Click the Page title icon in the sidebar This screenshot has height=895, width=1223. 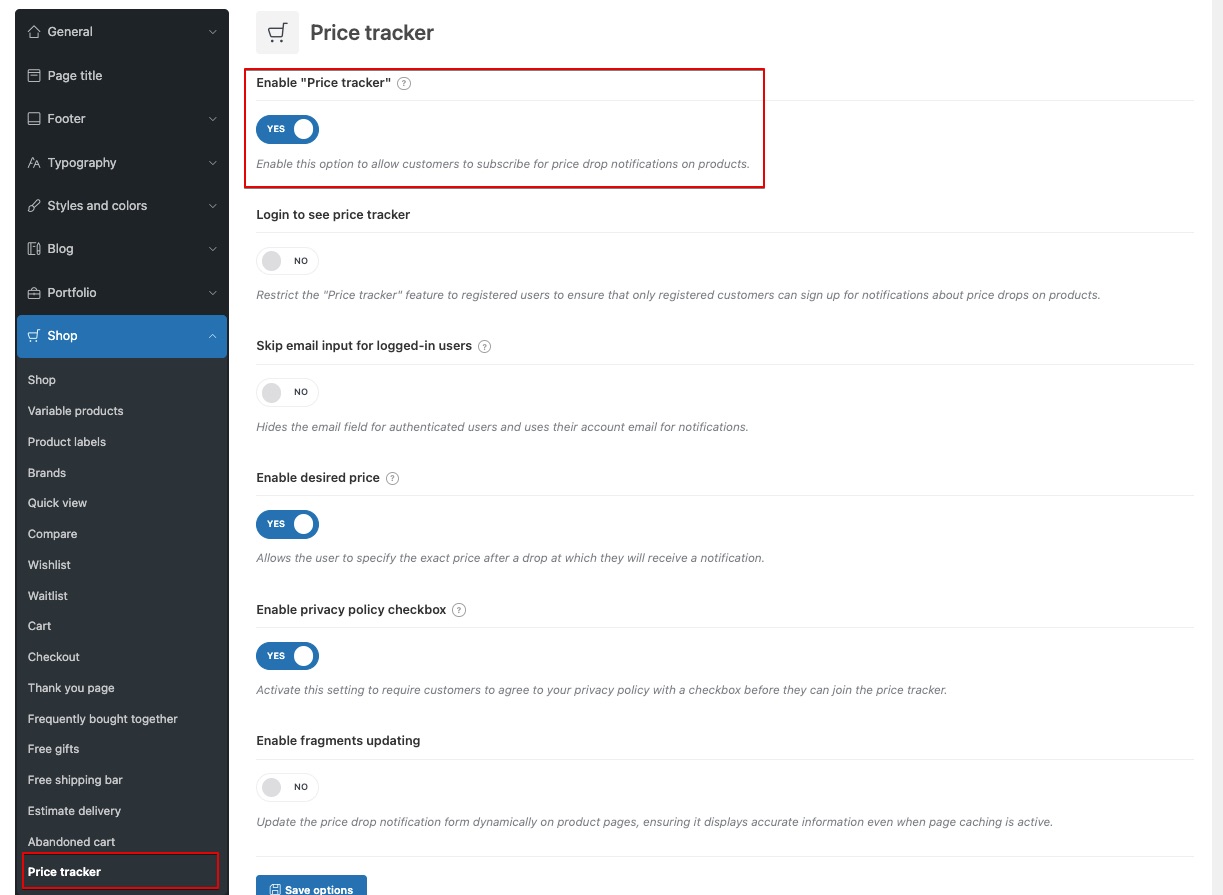(34, 76)
